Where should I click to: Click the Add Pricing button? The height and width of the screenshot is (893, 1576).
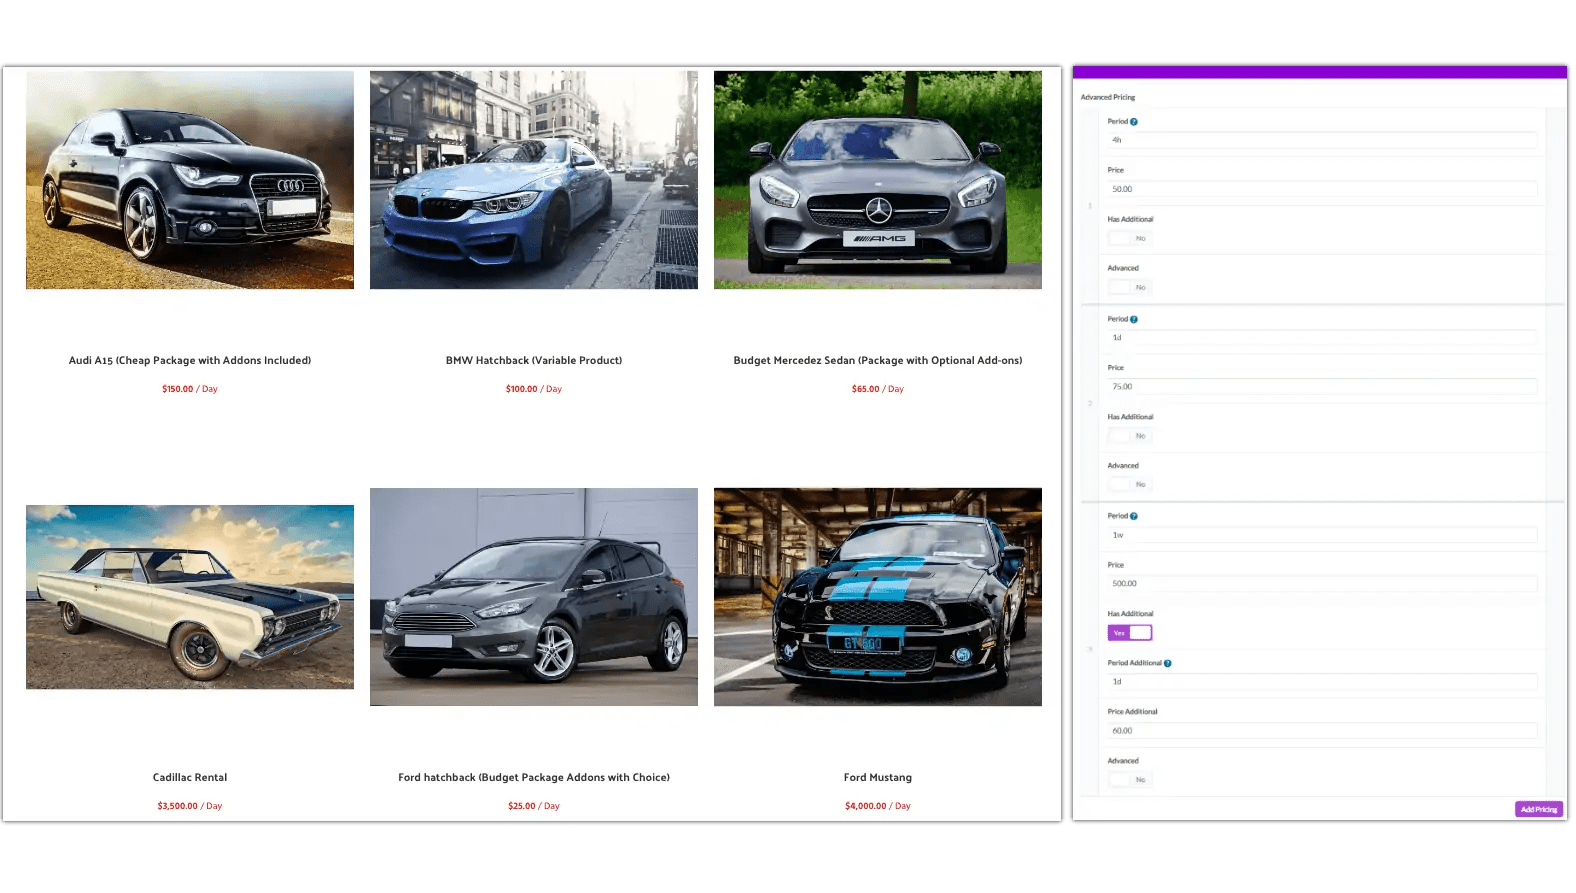coord(1538,809)
